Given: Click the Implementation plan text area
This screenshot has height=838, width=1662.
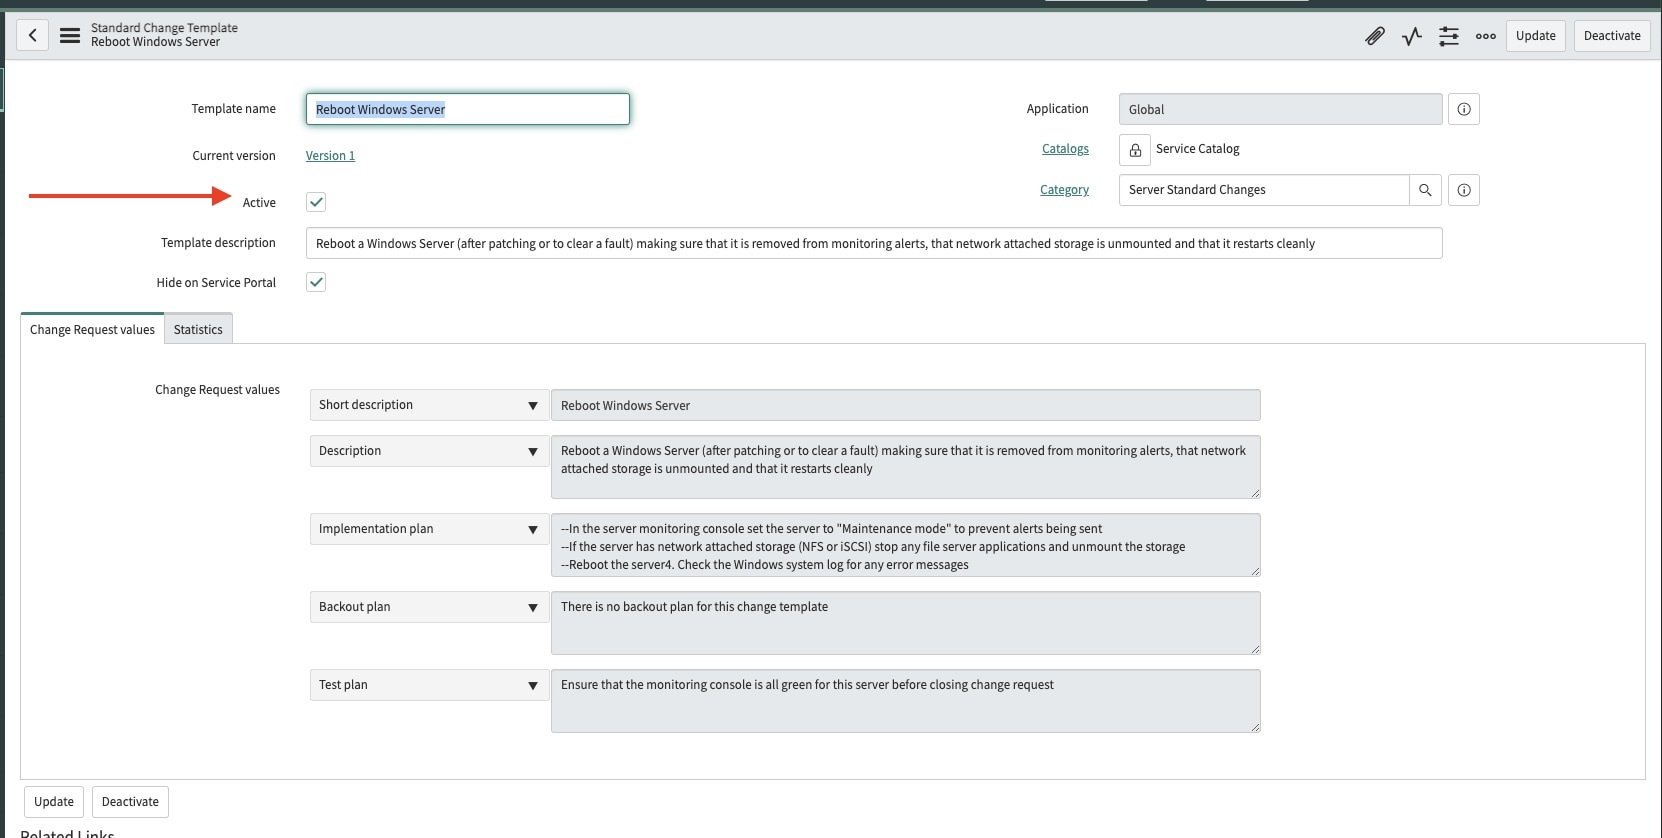Looking at the screenshot, I should click(906, 545).
